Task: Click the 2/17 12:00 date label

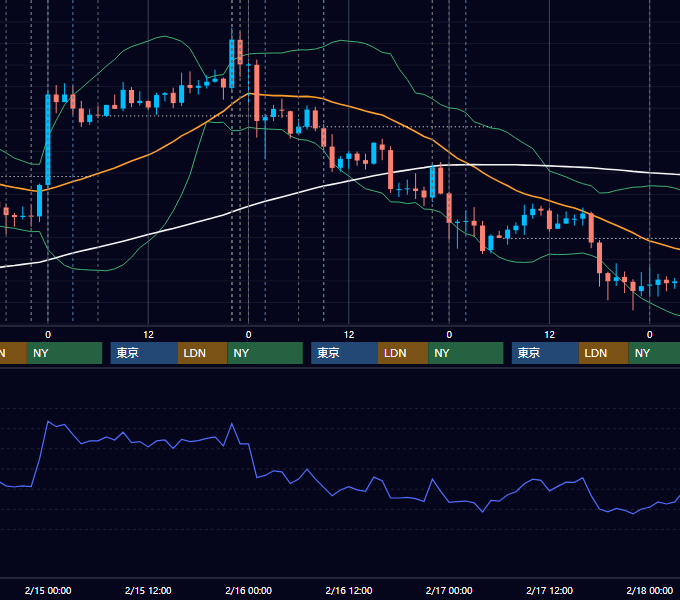Action: (x=549, y=590)
